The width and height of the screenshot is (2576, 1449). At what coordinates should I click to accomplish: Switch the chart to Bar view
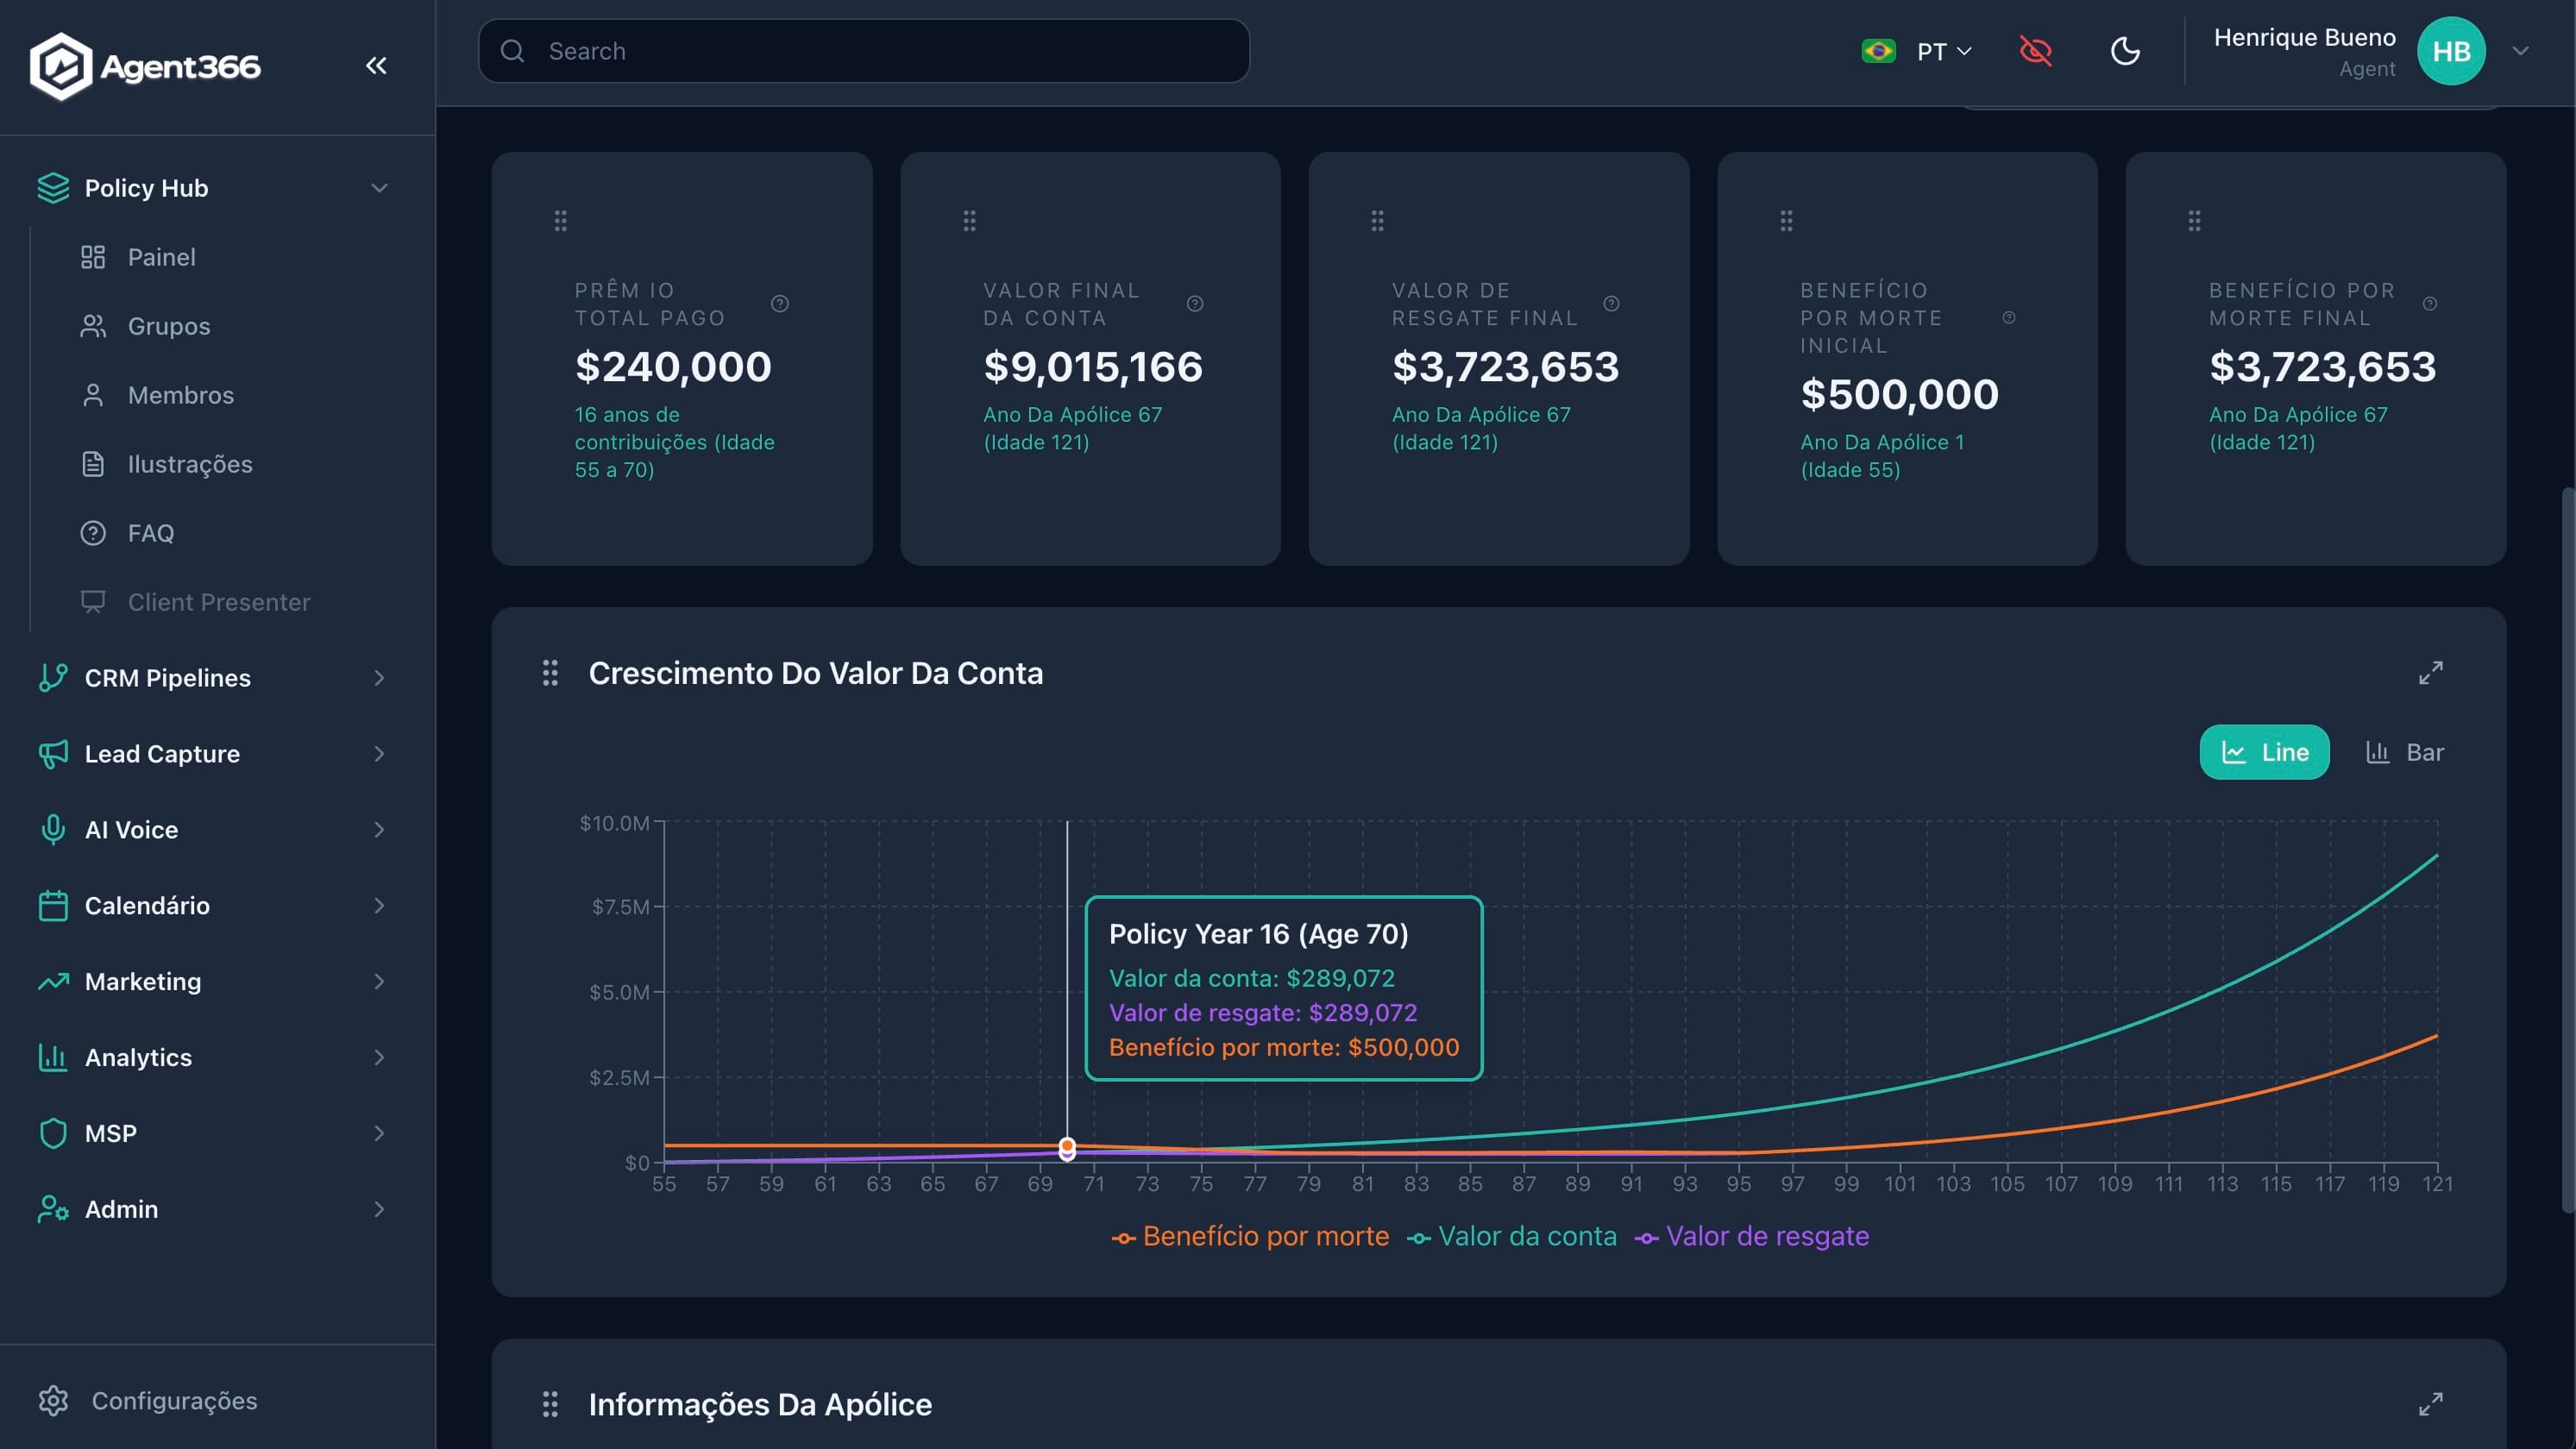pyautogui.click(x=2408, y=752)
